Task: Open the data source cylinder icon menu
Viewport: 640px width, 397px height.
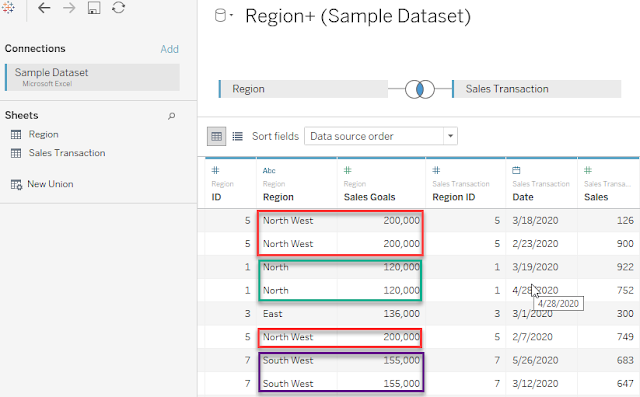Action: coord(223,16)
